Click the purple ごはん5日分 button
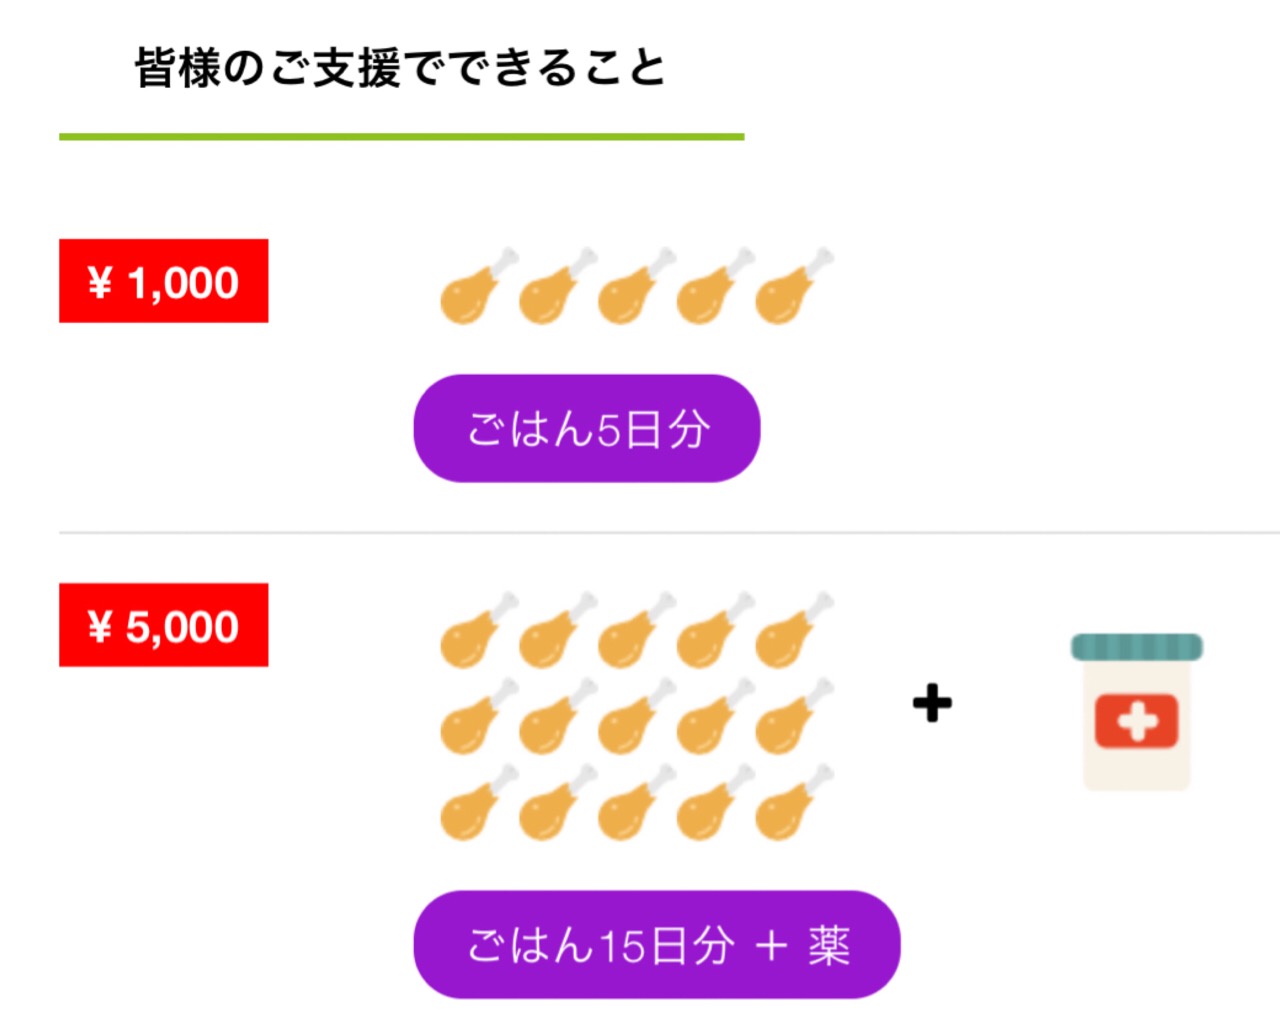This screenshot has width=1280, height=1028. pyautogui.click(x=587, y=428)
